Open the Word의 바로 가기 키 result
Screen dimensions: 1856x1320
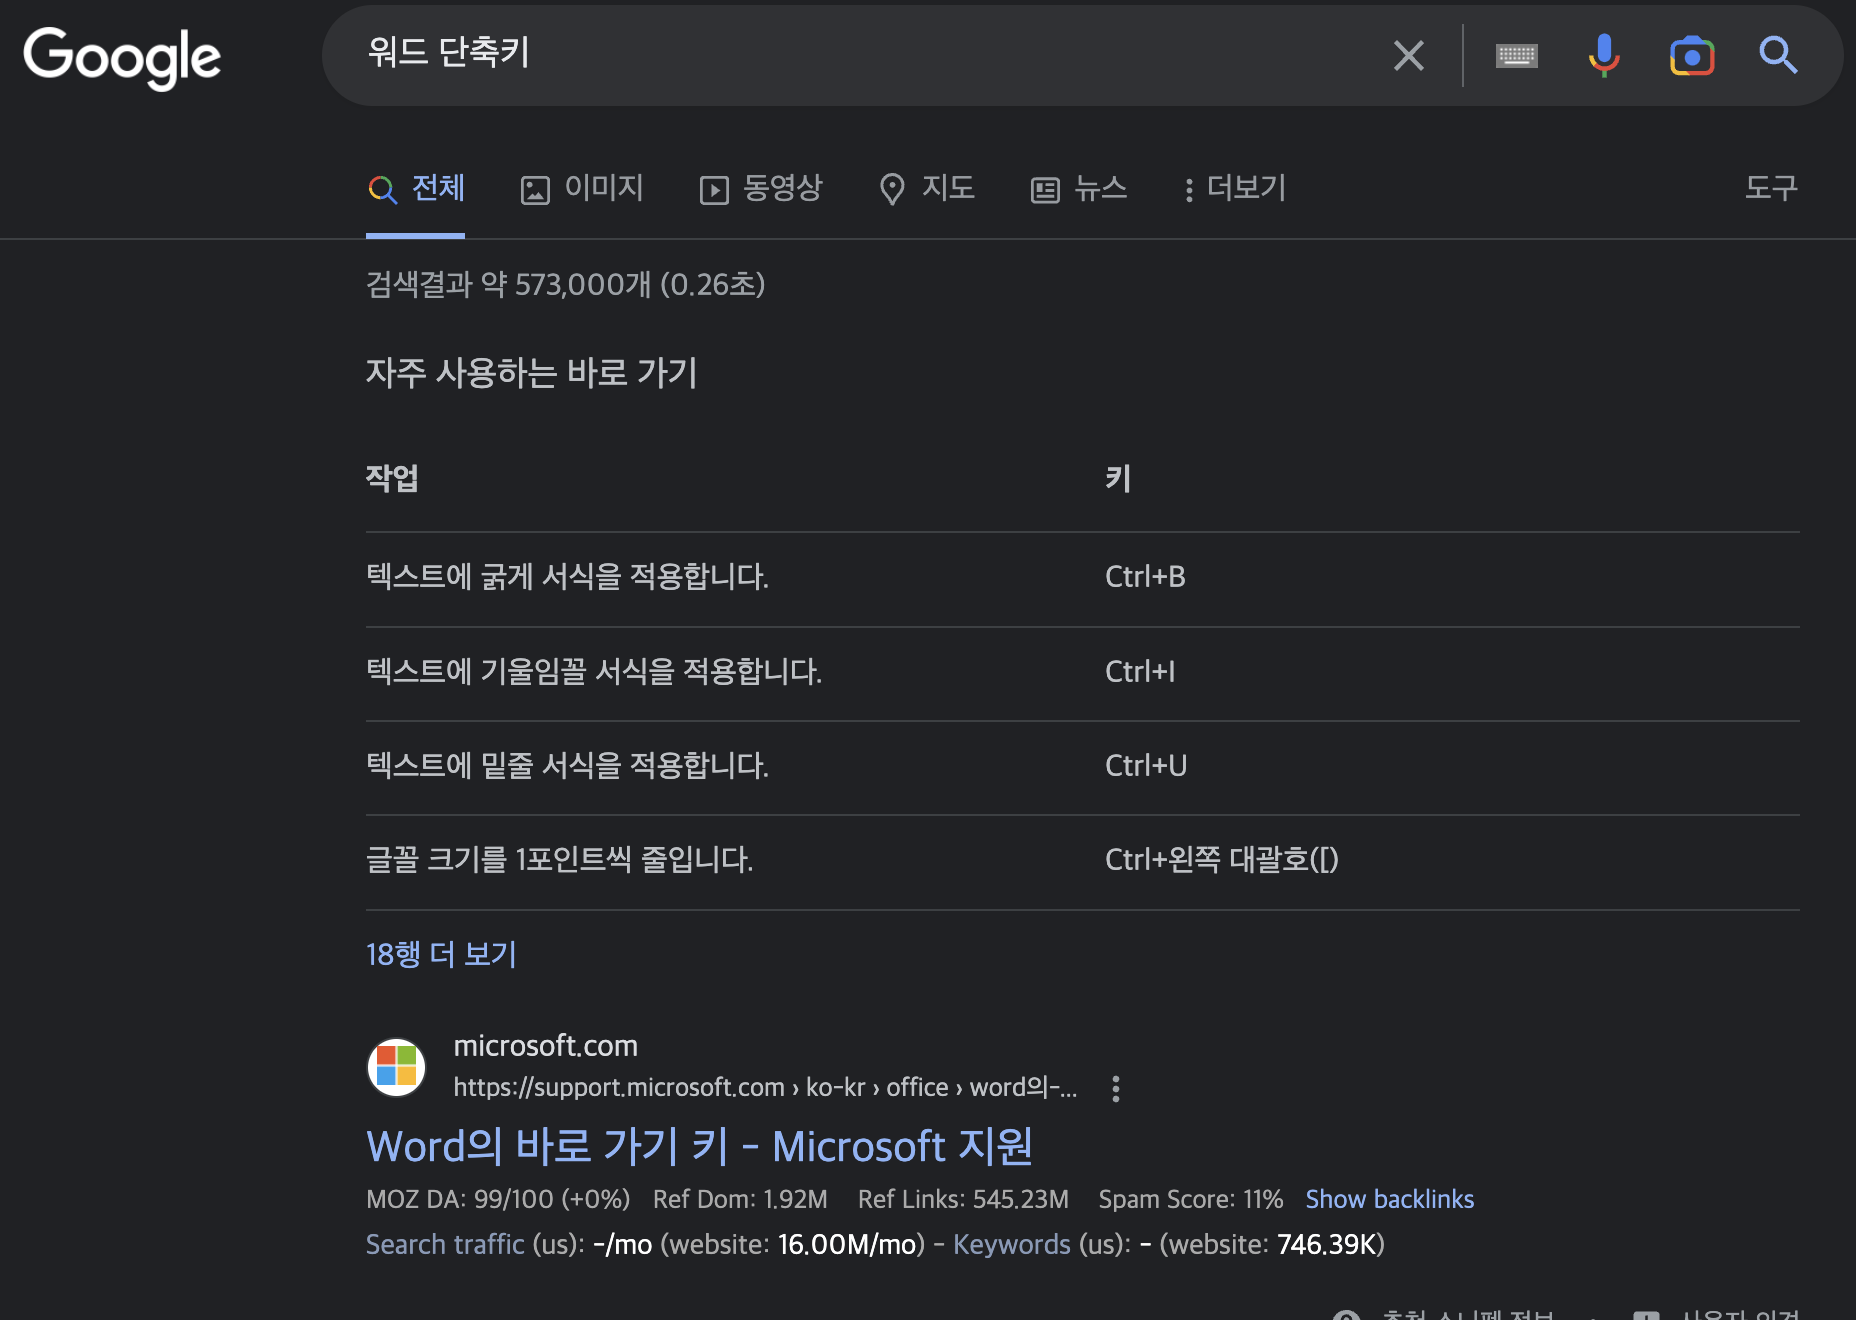[699, 1146]
